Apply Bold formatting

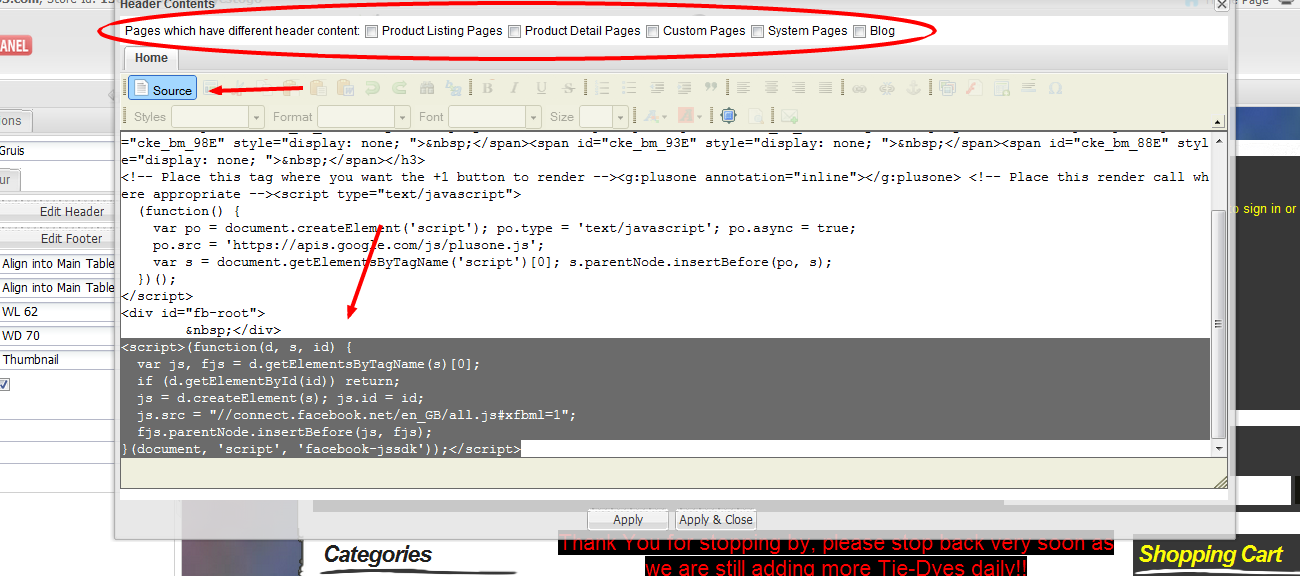488,88
